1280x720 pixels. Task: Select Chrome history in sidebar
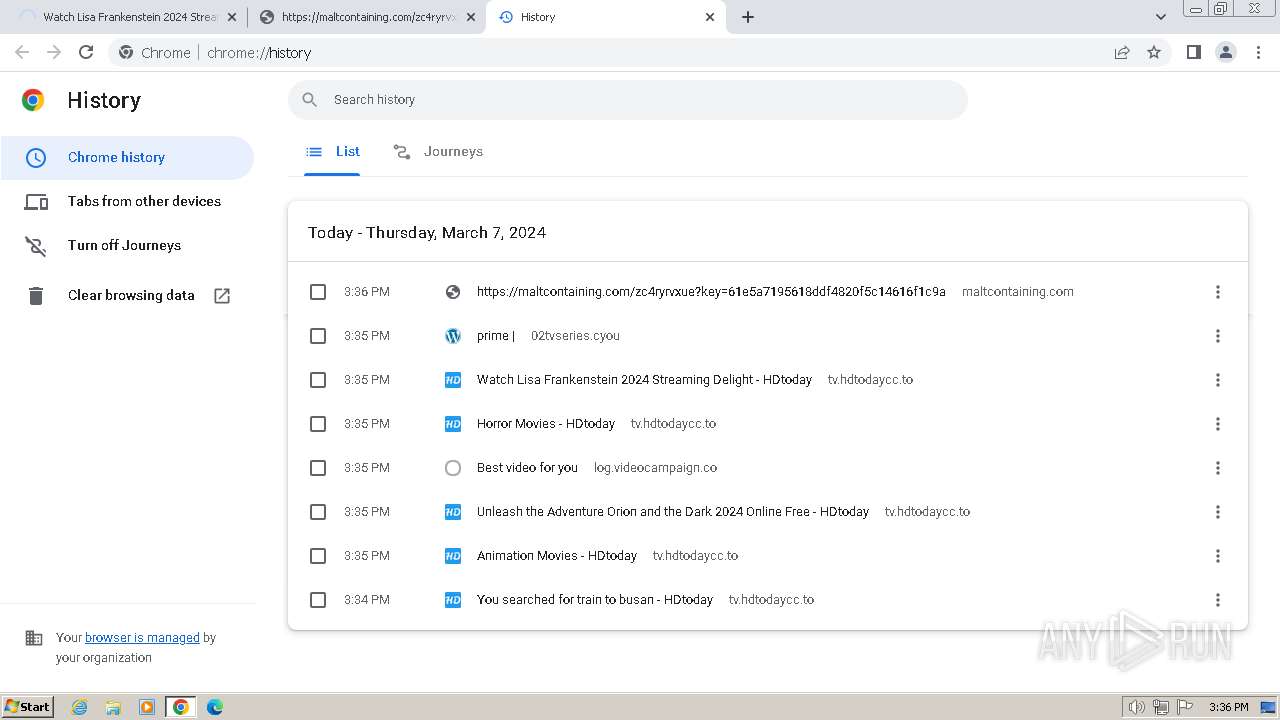[x=127, y=158]
